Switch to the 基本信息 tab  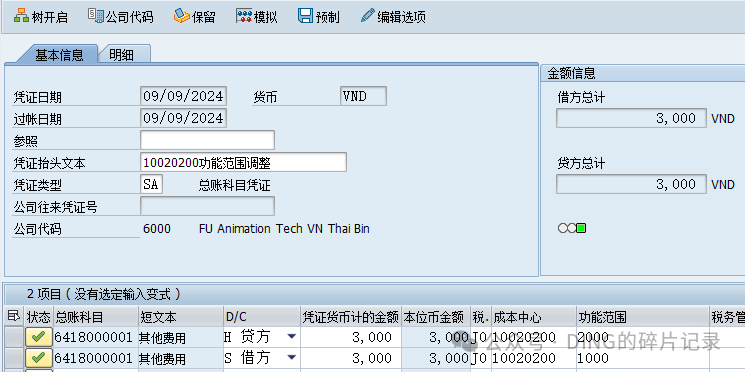58,55
